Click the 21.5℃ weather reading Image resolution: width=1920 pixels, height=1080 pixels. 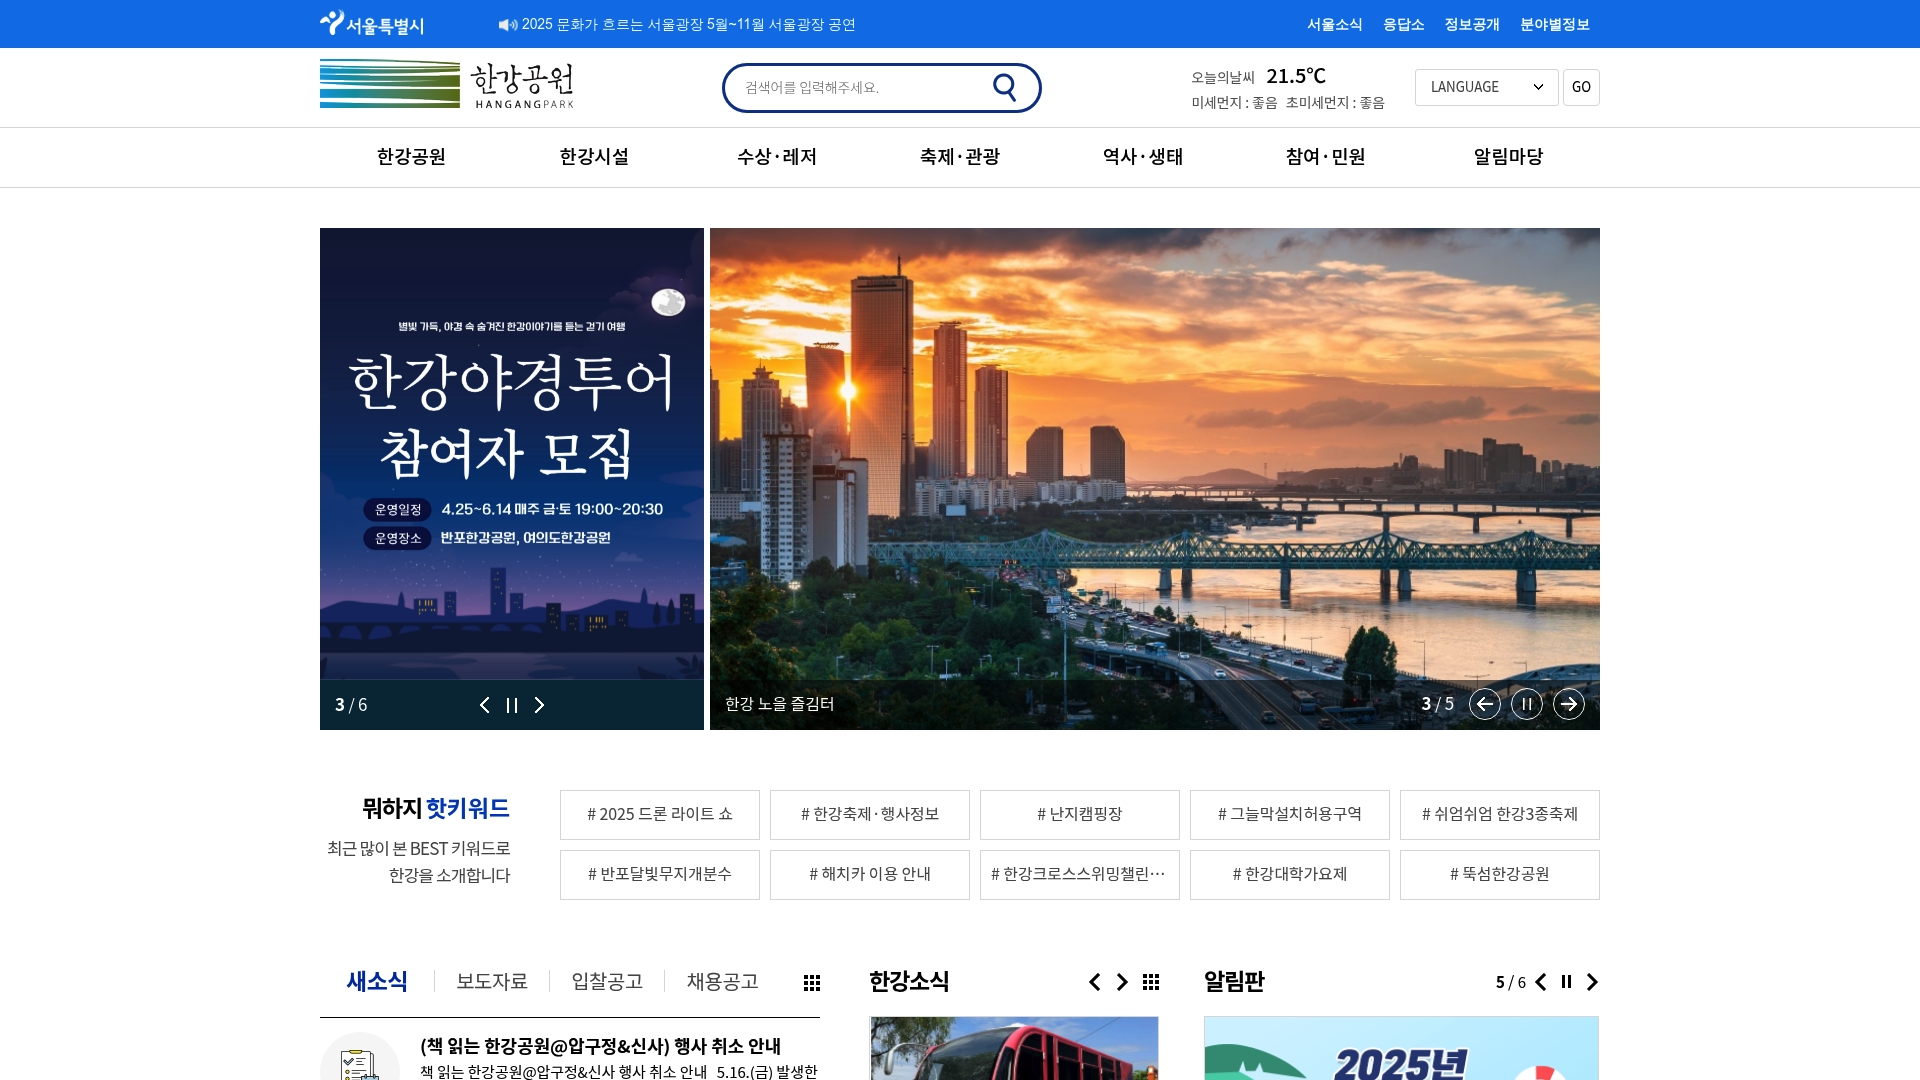pos(1296,76)
